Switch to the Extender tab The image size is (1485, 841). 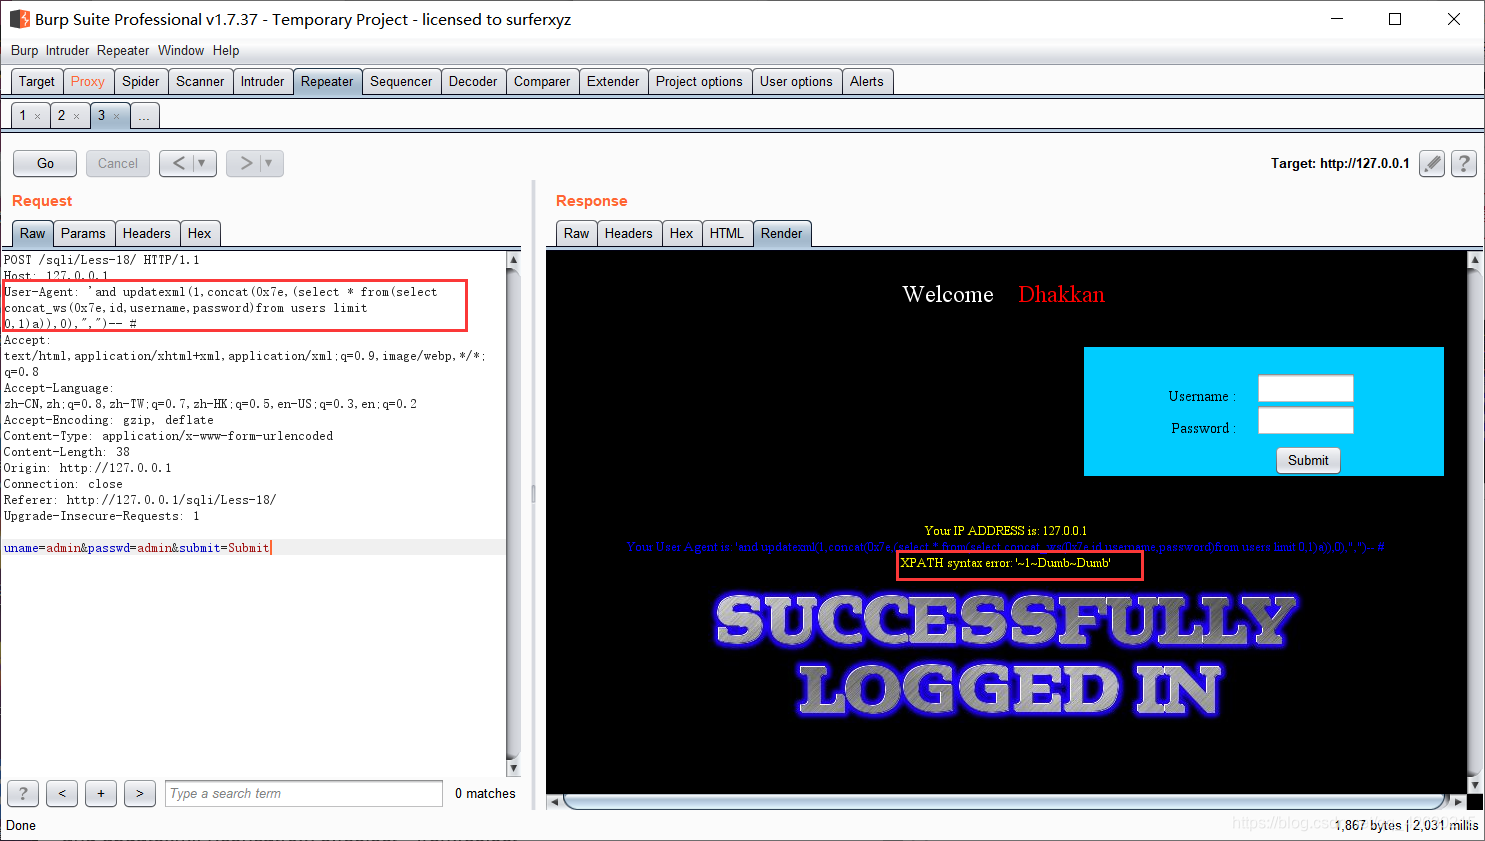coord(613,81)
